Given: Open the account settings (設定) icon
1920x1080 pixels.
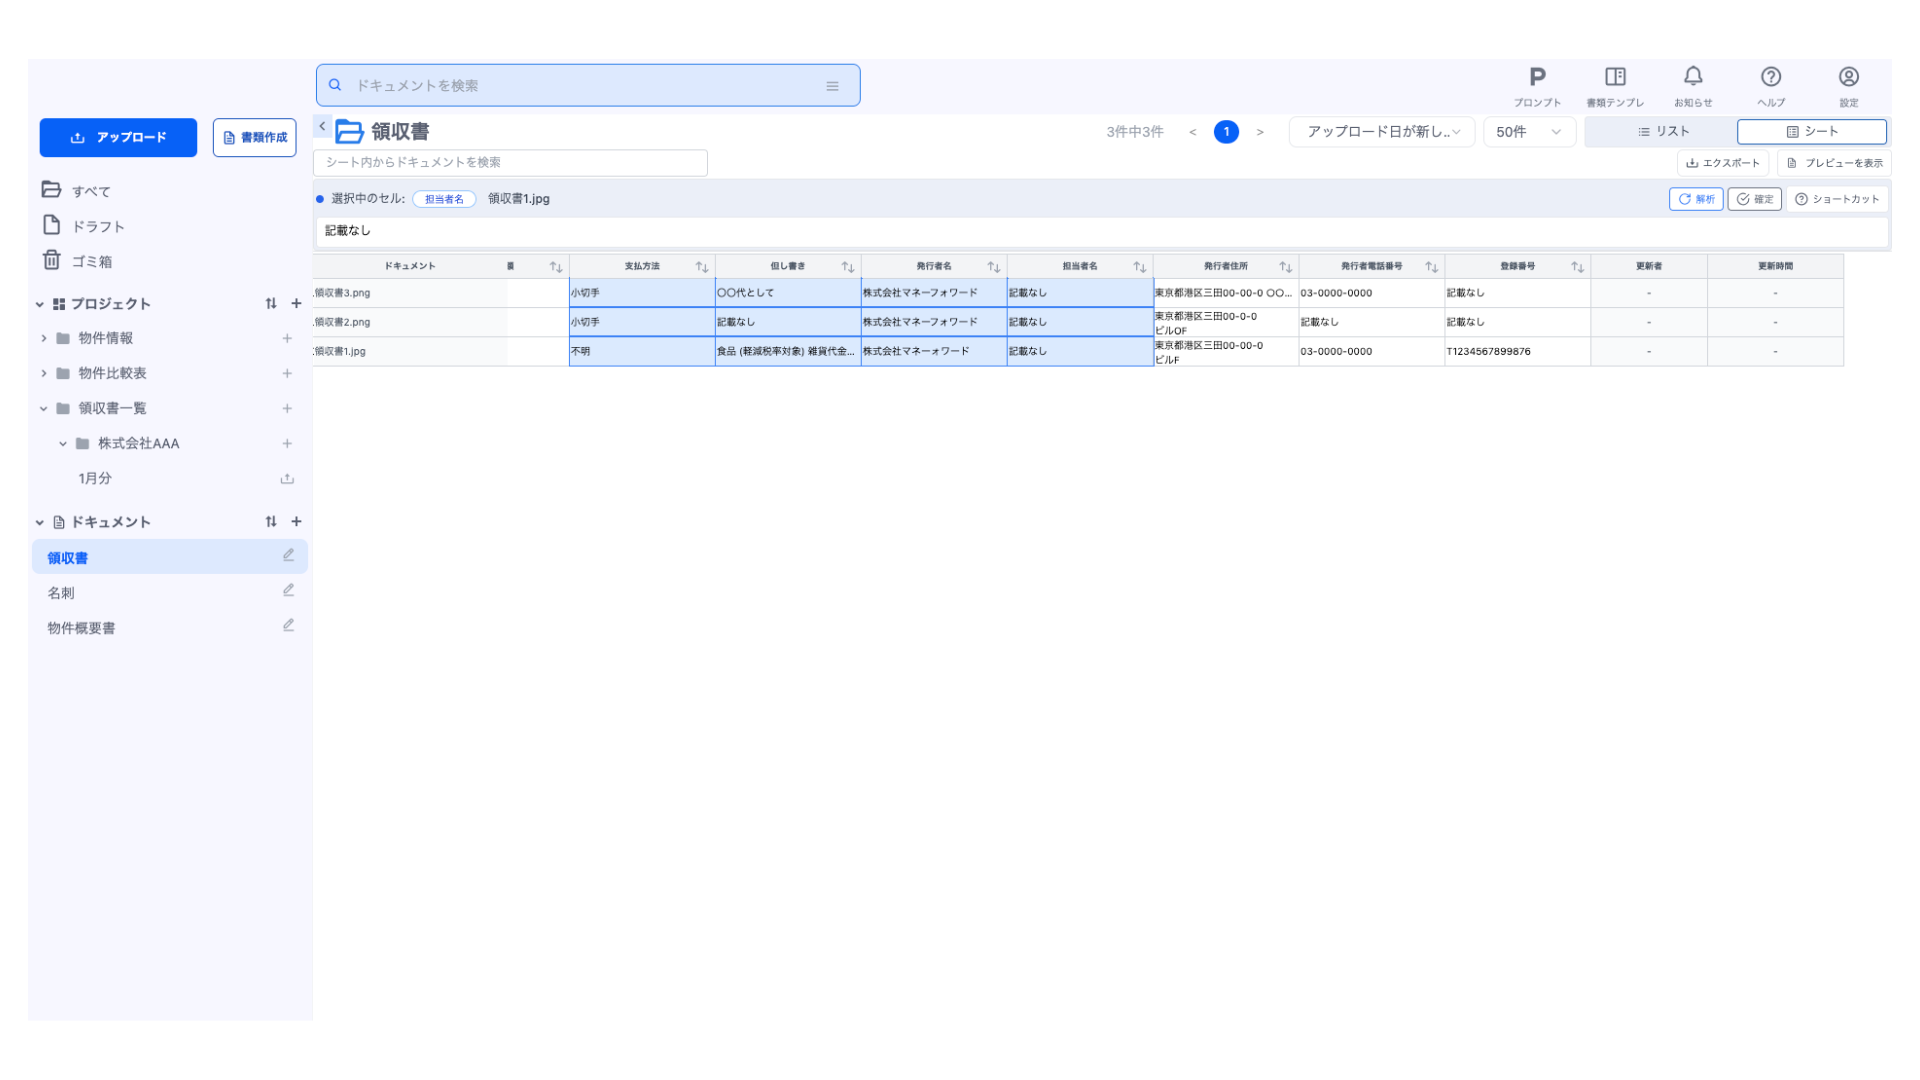Looking at the screenshot, I should pos(1849,78).
